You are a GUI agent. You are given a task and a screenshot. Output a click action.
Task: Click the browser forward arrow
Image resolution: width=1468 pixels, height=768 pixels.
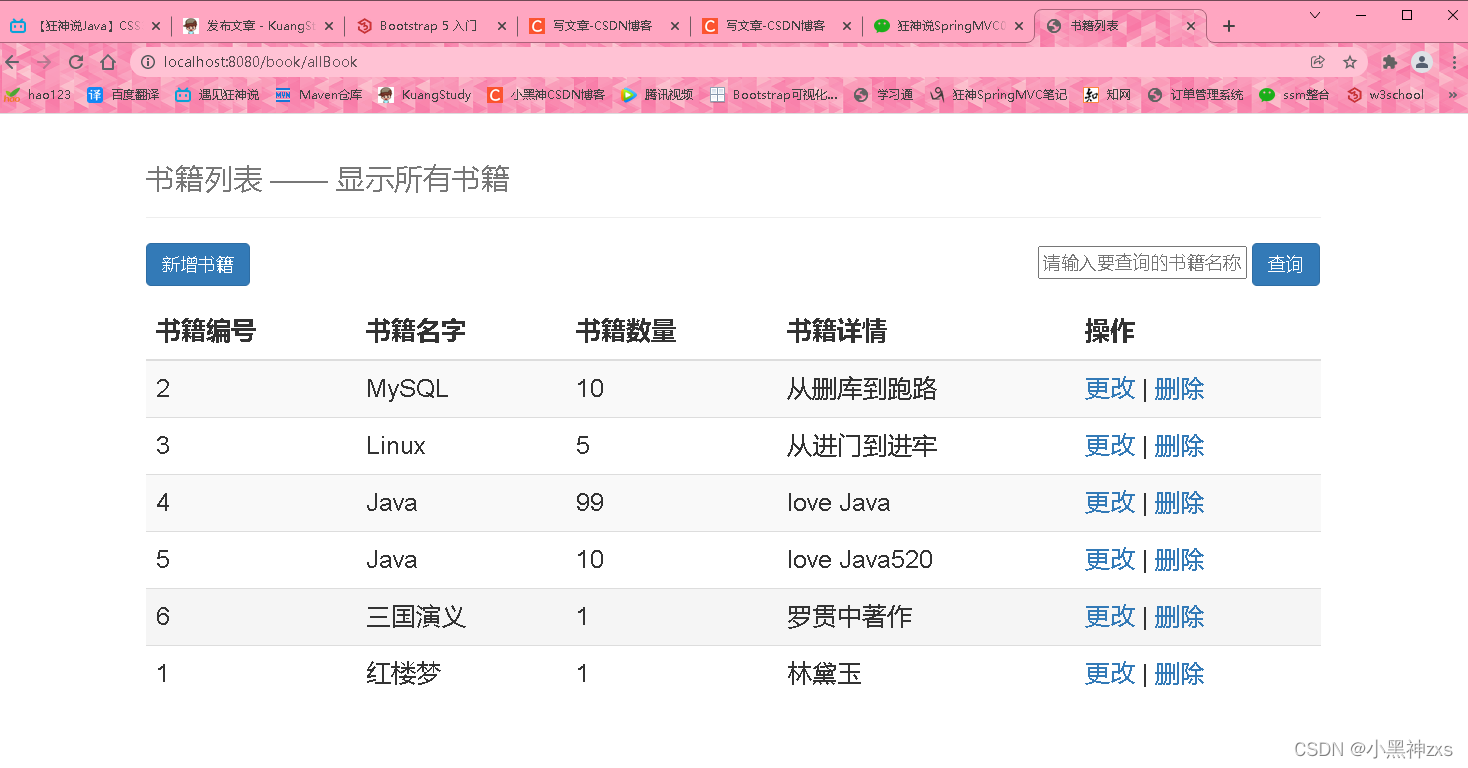point(43,62)
